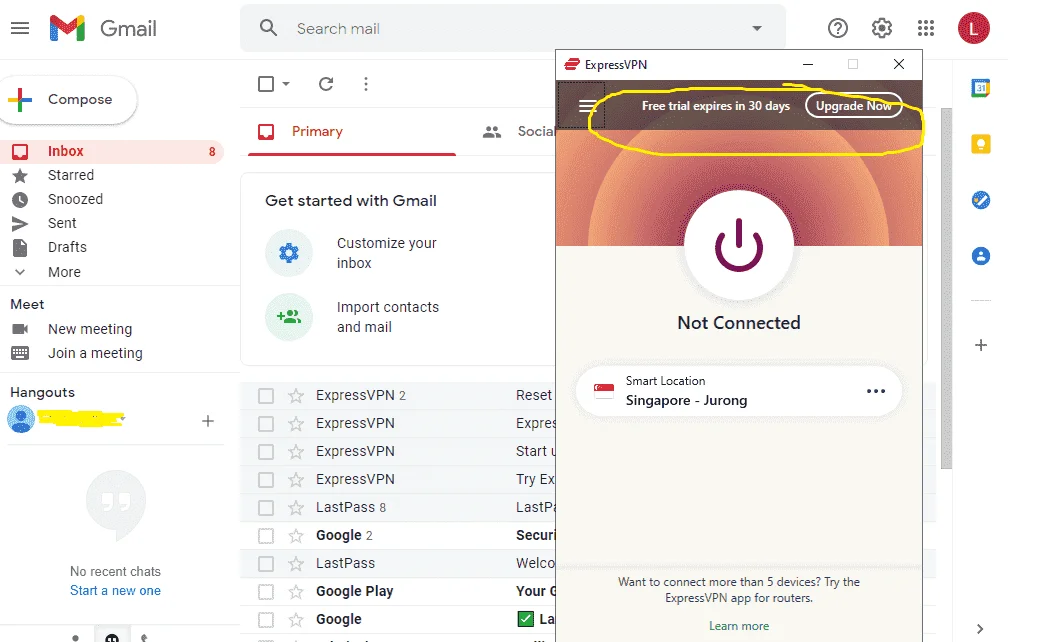Open ExpressVPN hamburger menu
1038x642 pixels.
point(588,106)
